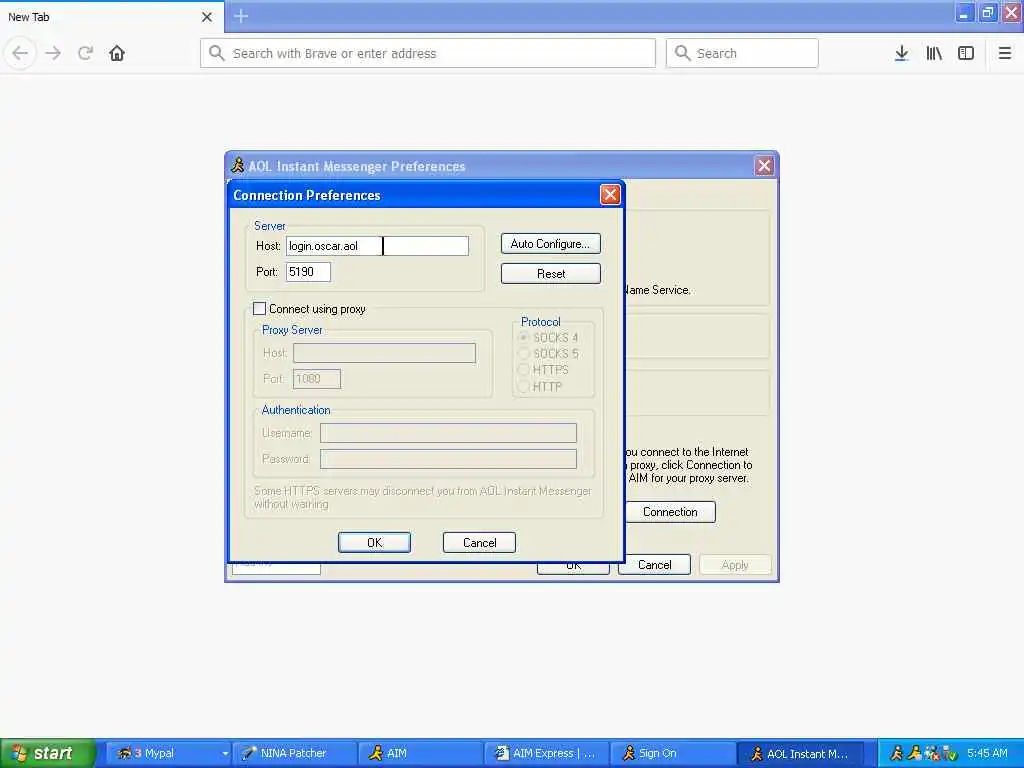1024x768 pixels.
Task: Switch to AOL Instant M... taskbar button
Action: point(801,753)
